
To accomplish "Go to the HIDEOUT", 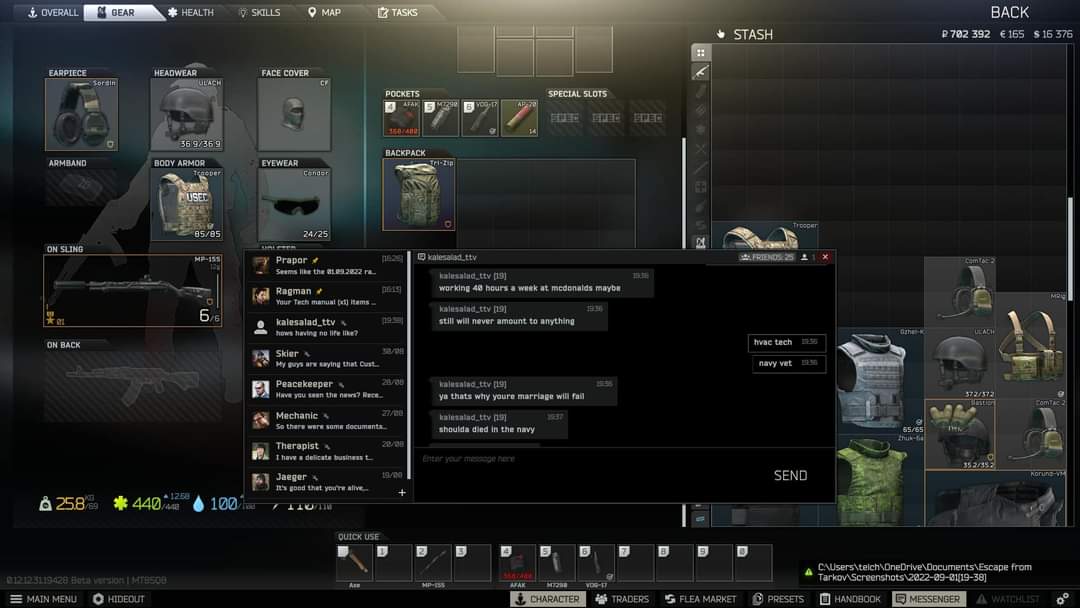I will point(118,599).
